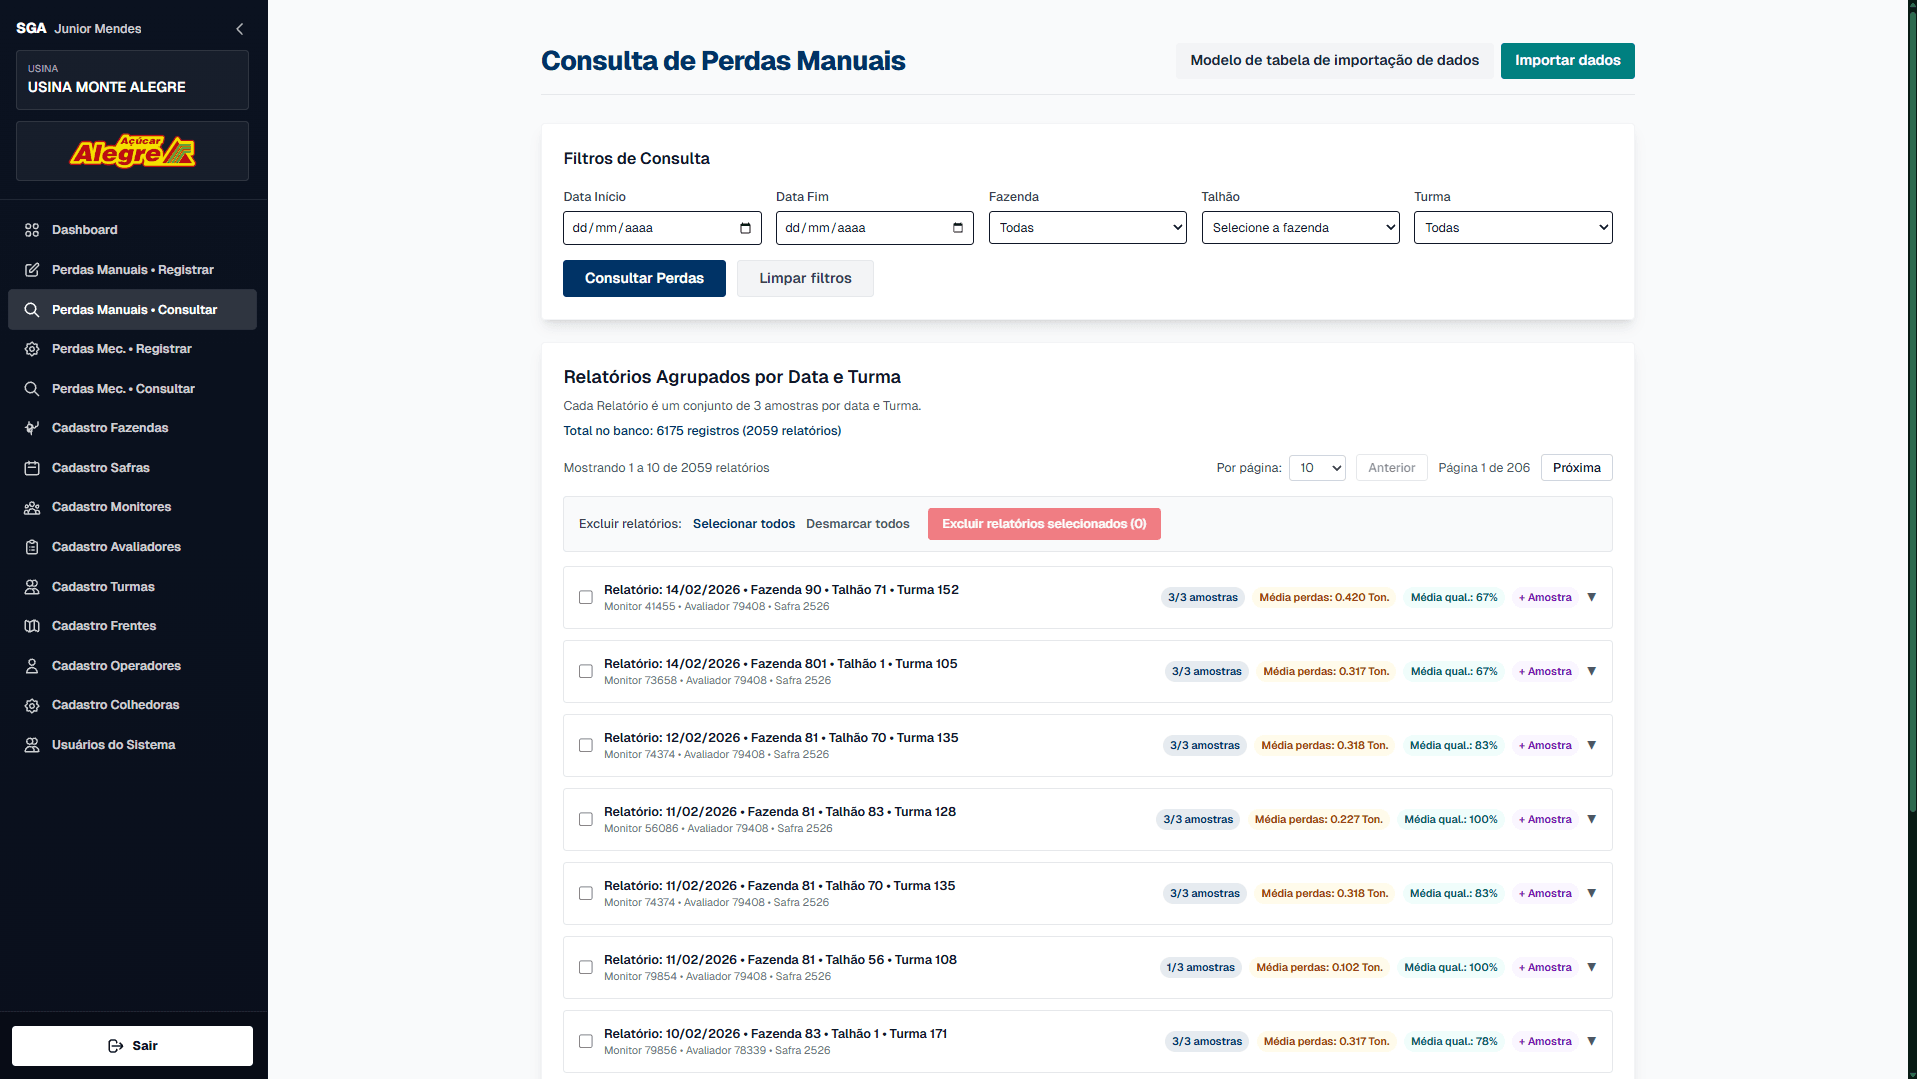1917x1079 pixels.
Task: Open the Por página dropdown
Action: click(1317, 468)
